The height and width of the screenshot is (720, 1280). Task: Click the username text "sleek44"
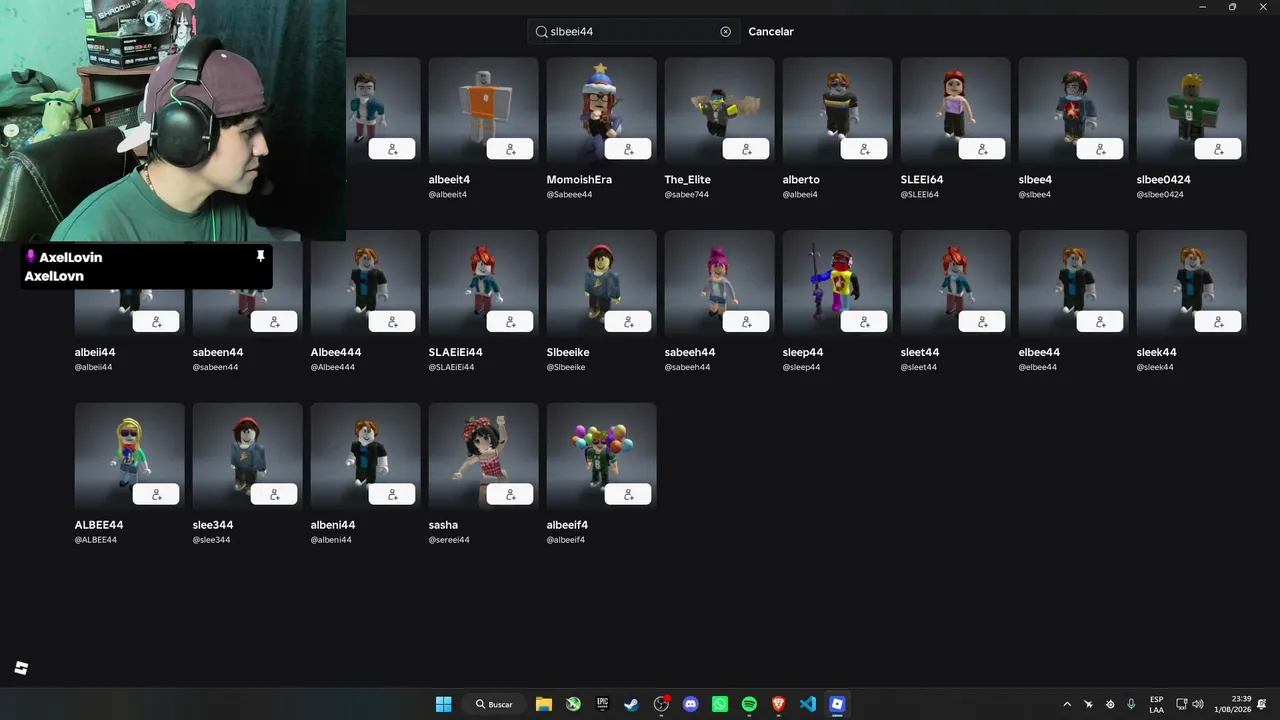(x=1157, y=353)
